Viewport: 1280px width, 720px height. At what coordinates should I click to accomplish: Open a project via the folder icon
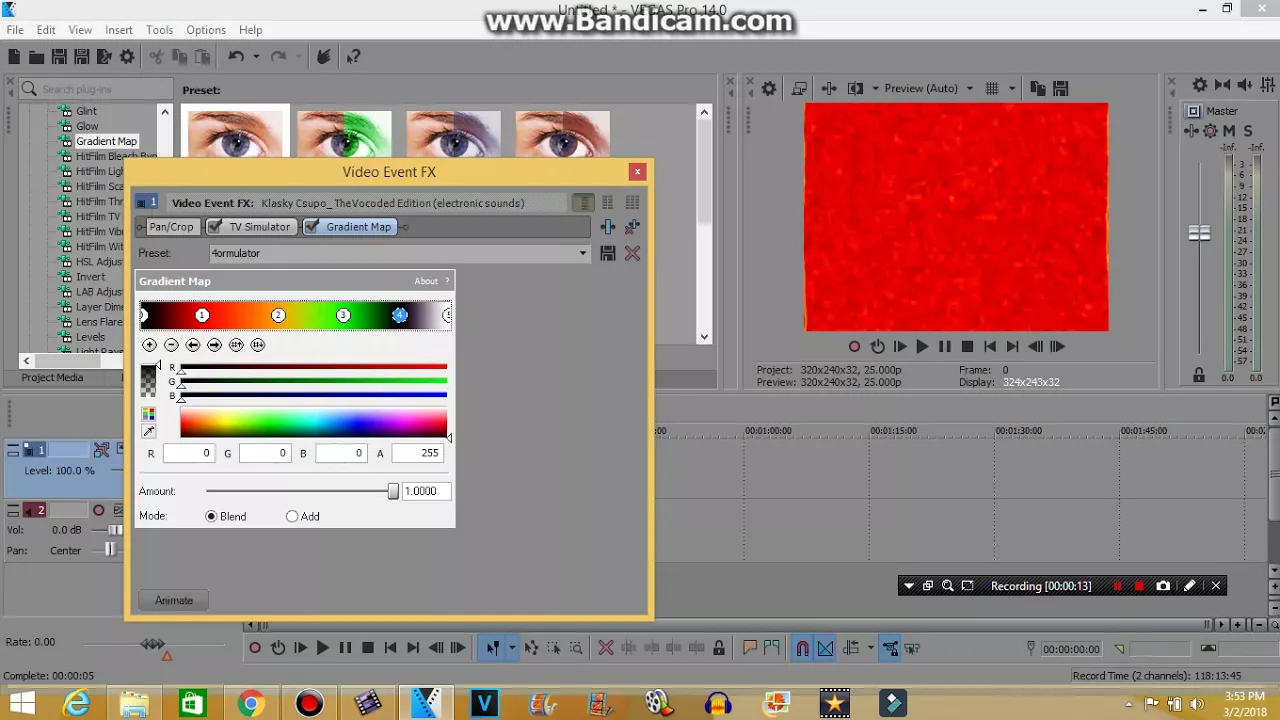coord(36,57)
